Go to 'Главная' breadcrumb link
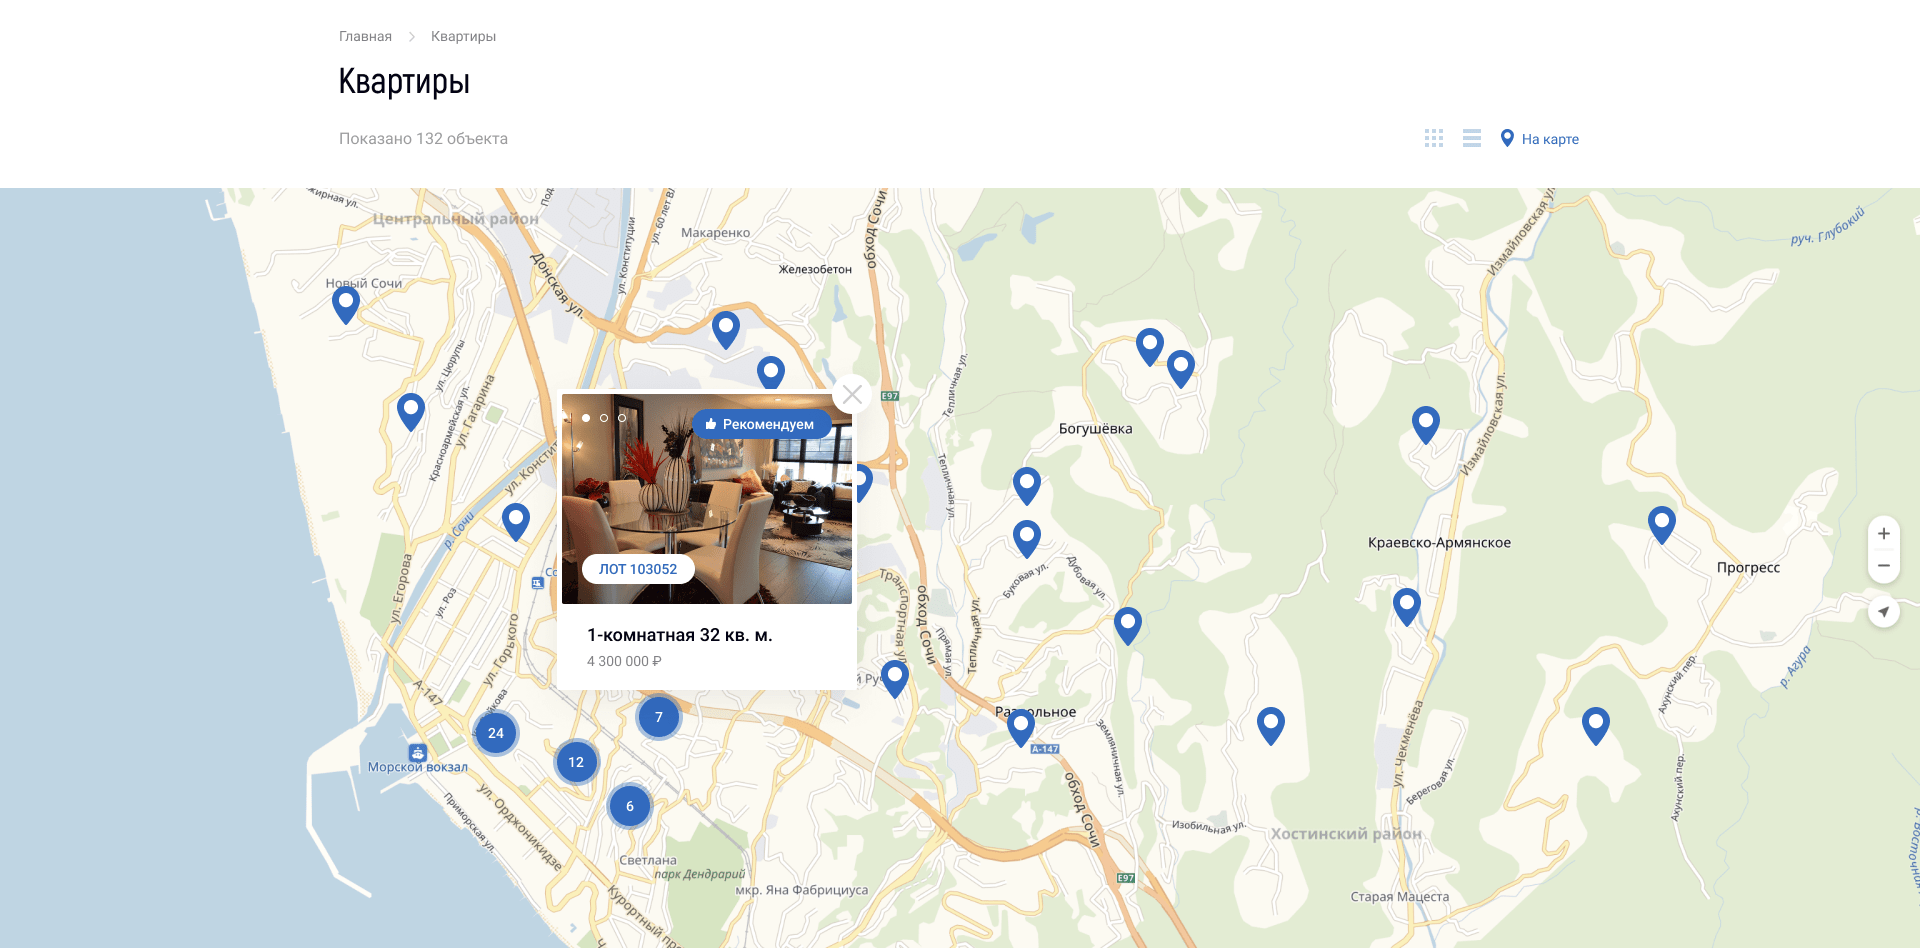 point(365,36)
